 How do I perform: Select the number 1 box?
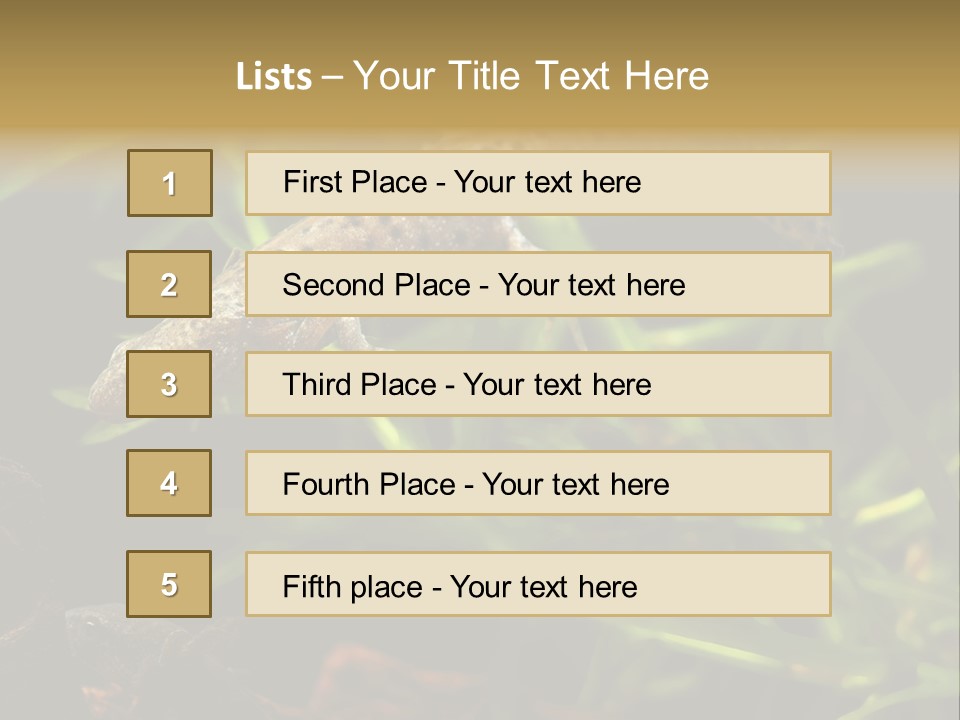pos(170,183)
